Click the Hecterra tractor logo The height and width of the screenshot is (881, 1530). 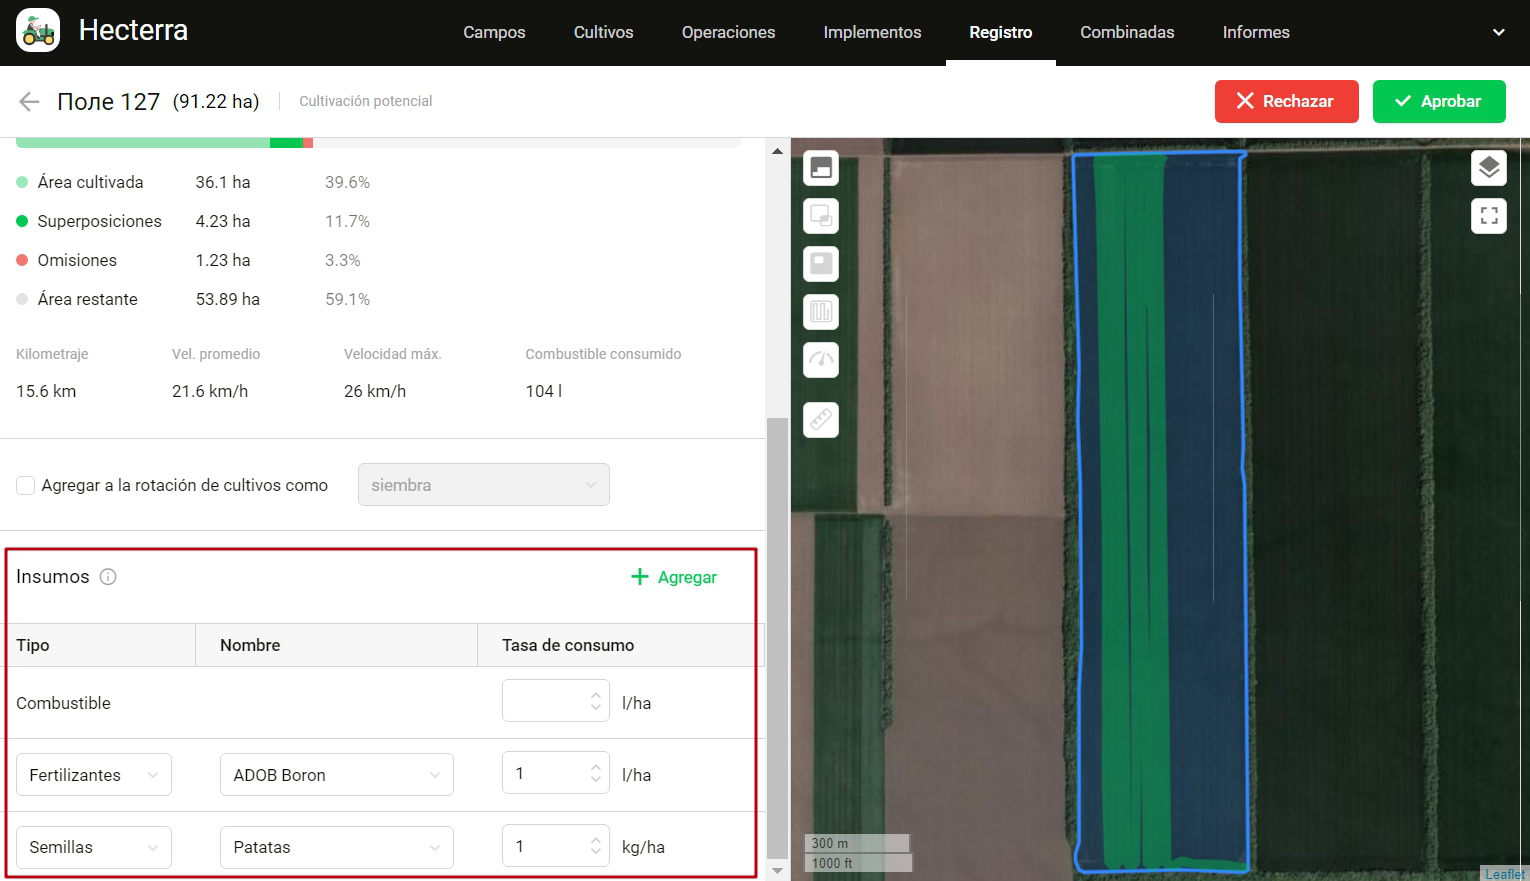click(x=38, y=31)
